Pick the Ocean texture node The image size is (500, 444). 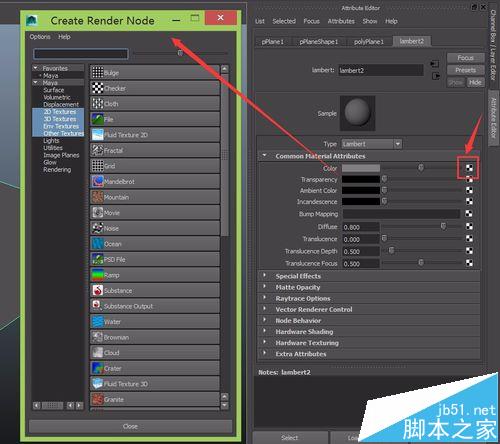(x=155, y=244)
